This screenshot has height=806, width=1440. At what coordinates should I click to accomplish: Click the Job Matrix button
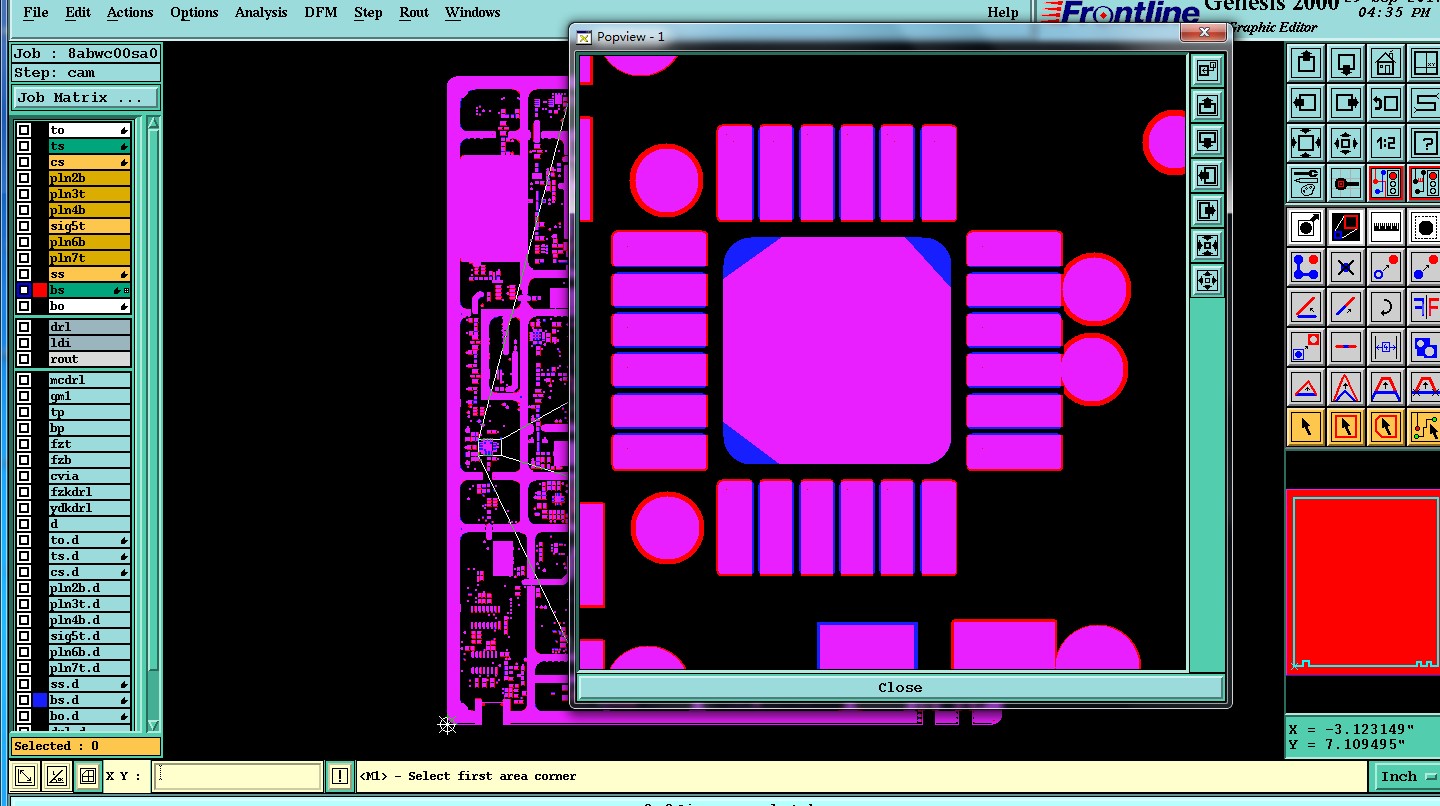(x=85, y=97)
